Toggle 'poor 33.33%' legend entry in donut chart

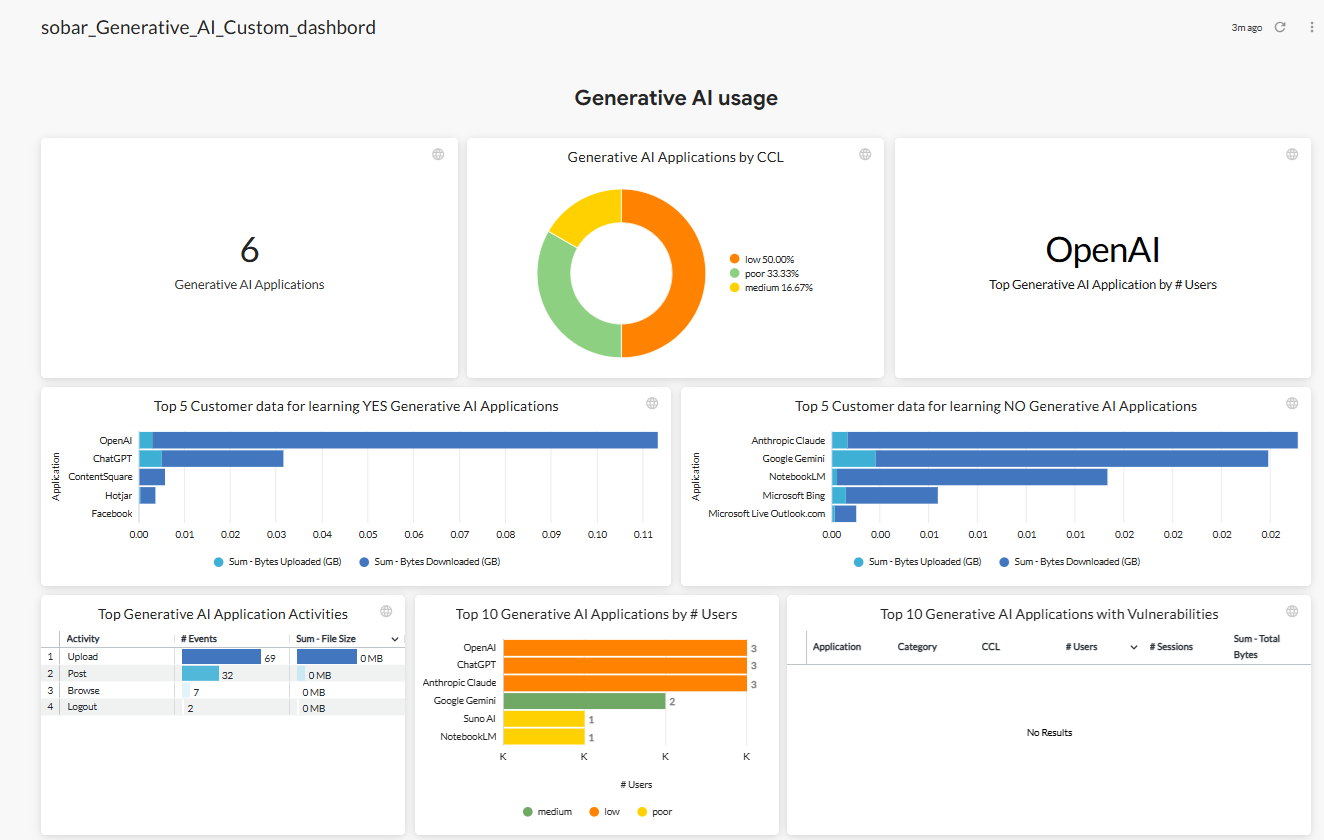click(x=764, y=273)
